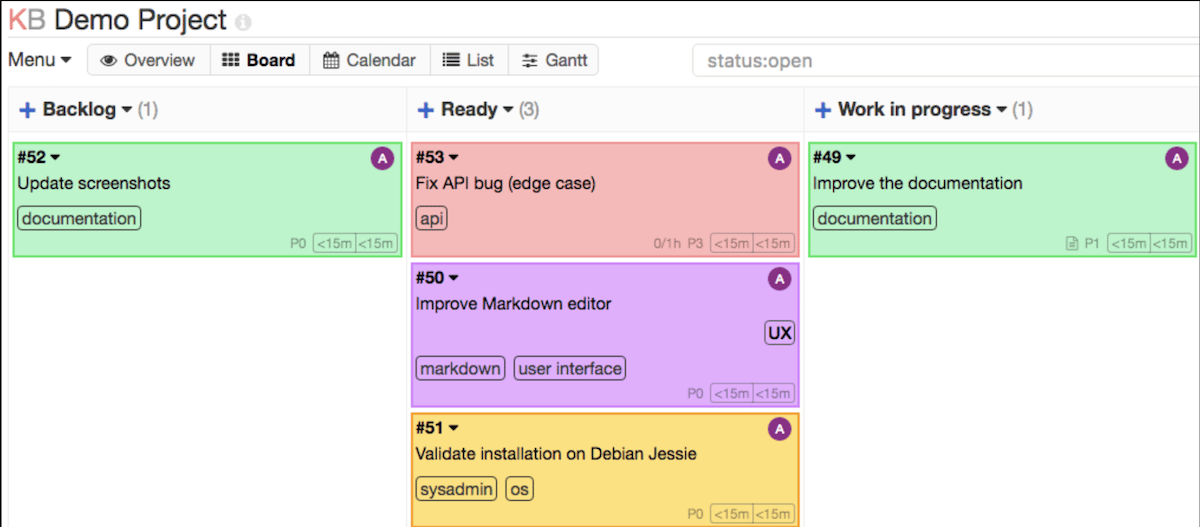Expand the Ready column dropdown
This screenshot has height=527, width=1200.
click(x=508, y=110)
